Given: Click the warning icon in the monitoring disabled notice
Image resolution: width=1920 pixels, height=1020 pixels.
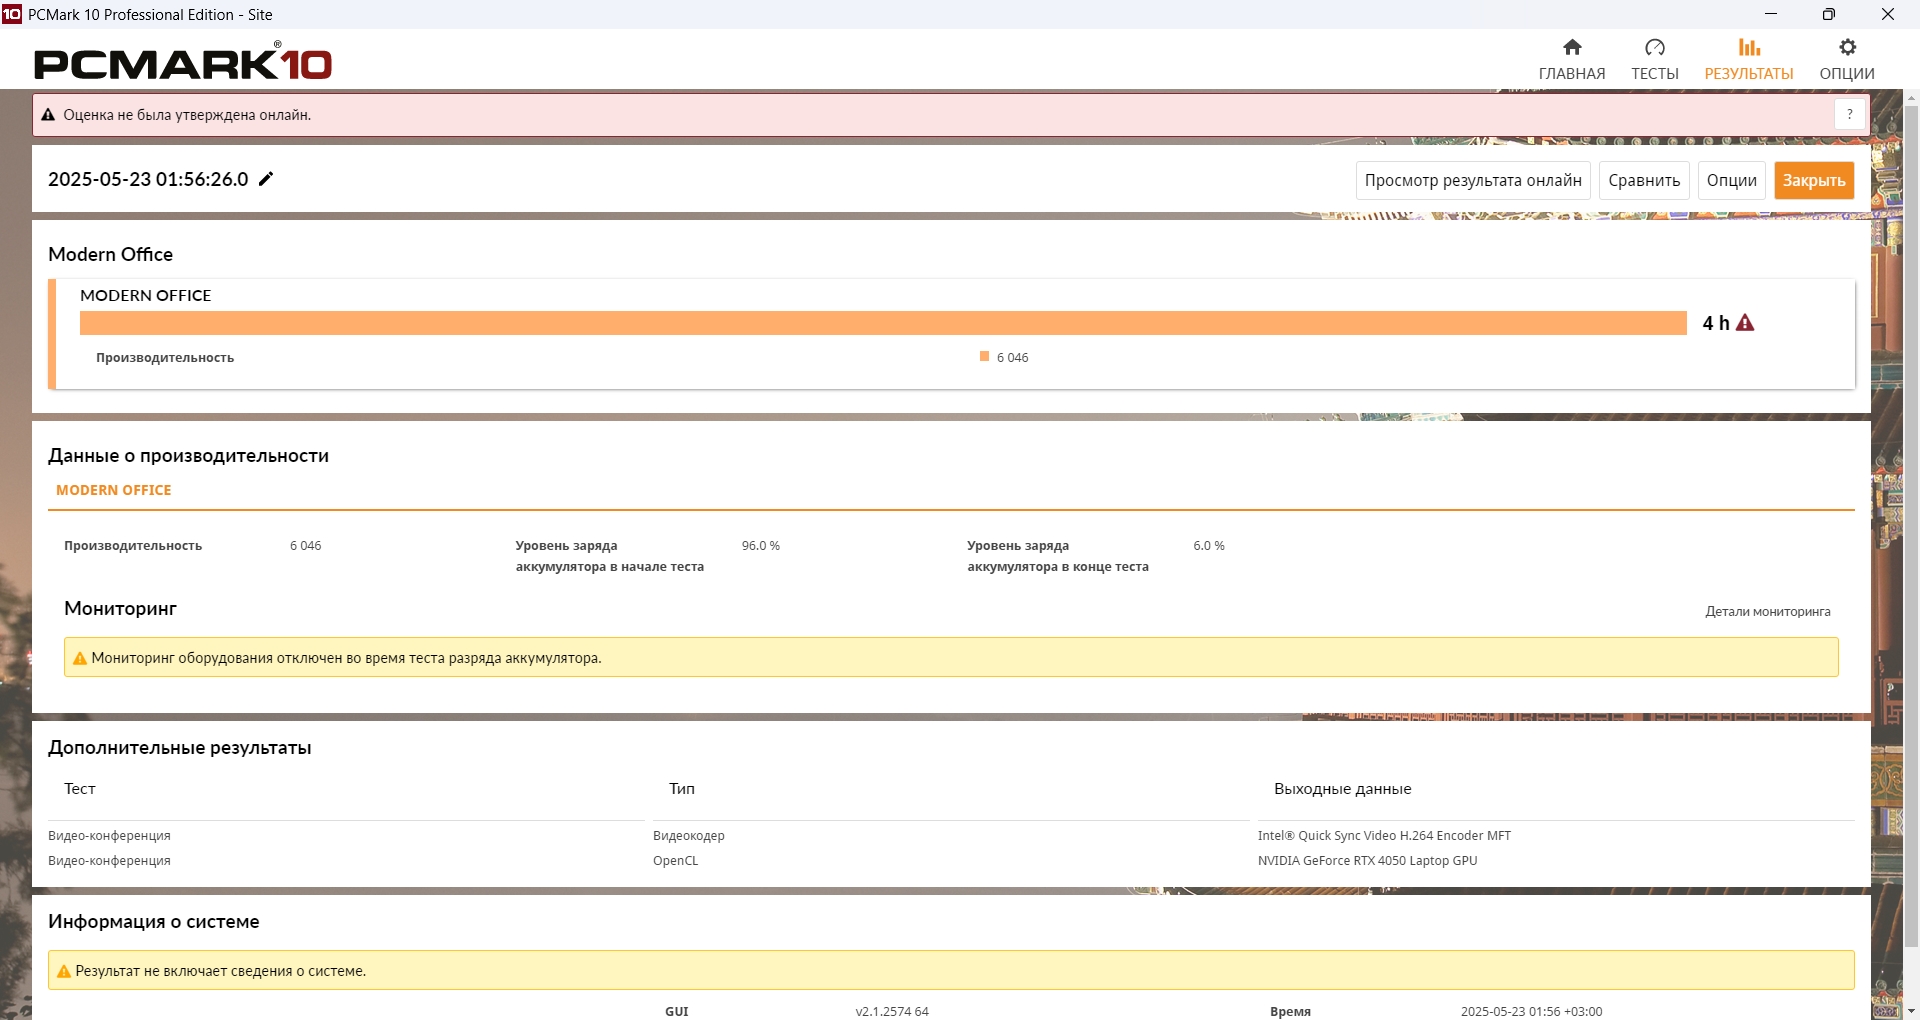Looking at the screenshot, I should [x=80, y=659].
